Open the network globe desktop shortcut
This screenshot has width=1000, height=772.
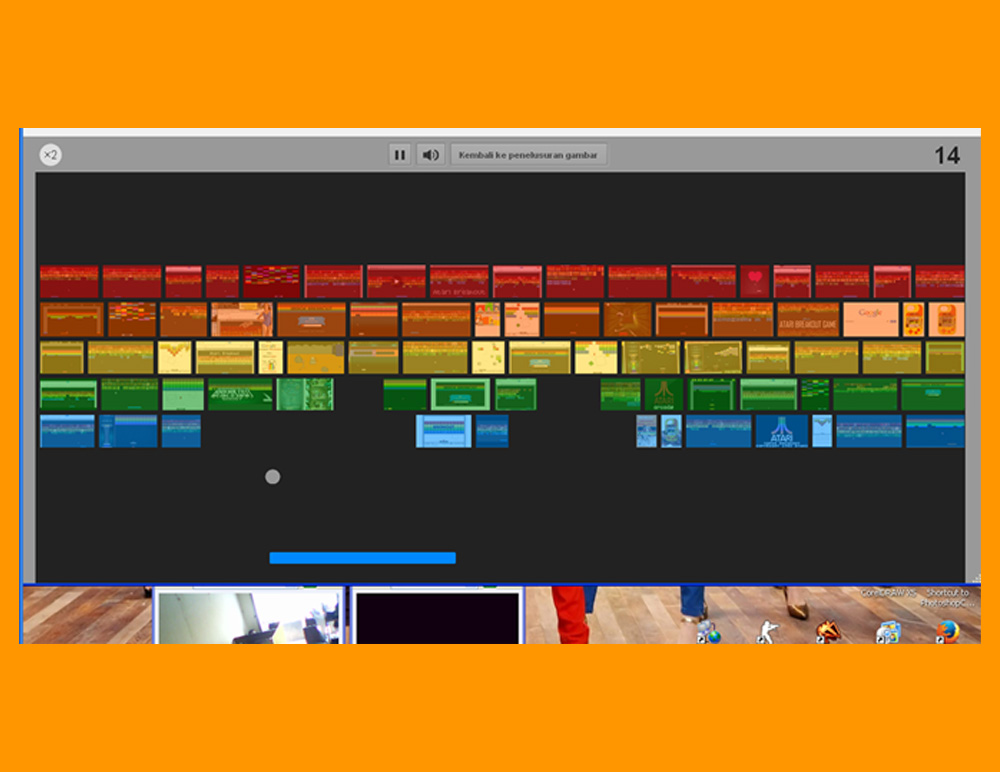[709, 632]
